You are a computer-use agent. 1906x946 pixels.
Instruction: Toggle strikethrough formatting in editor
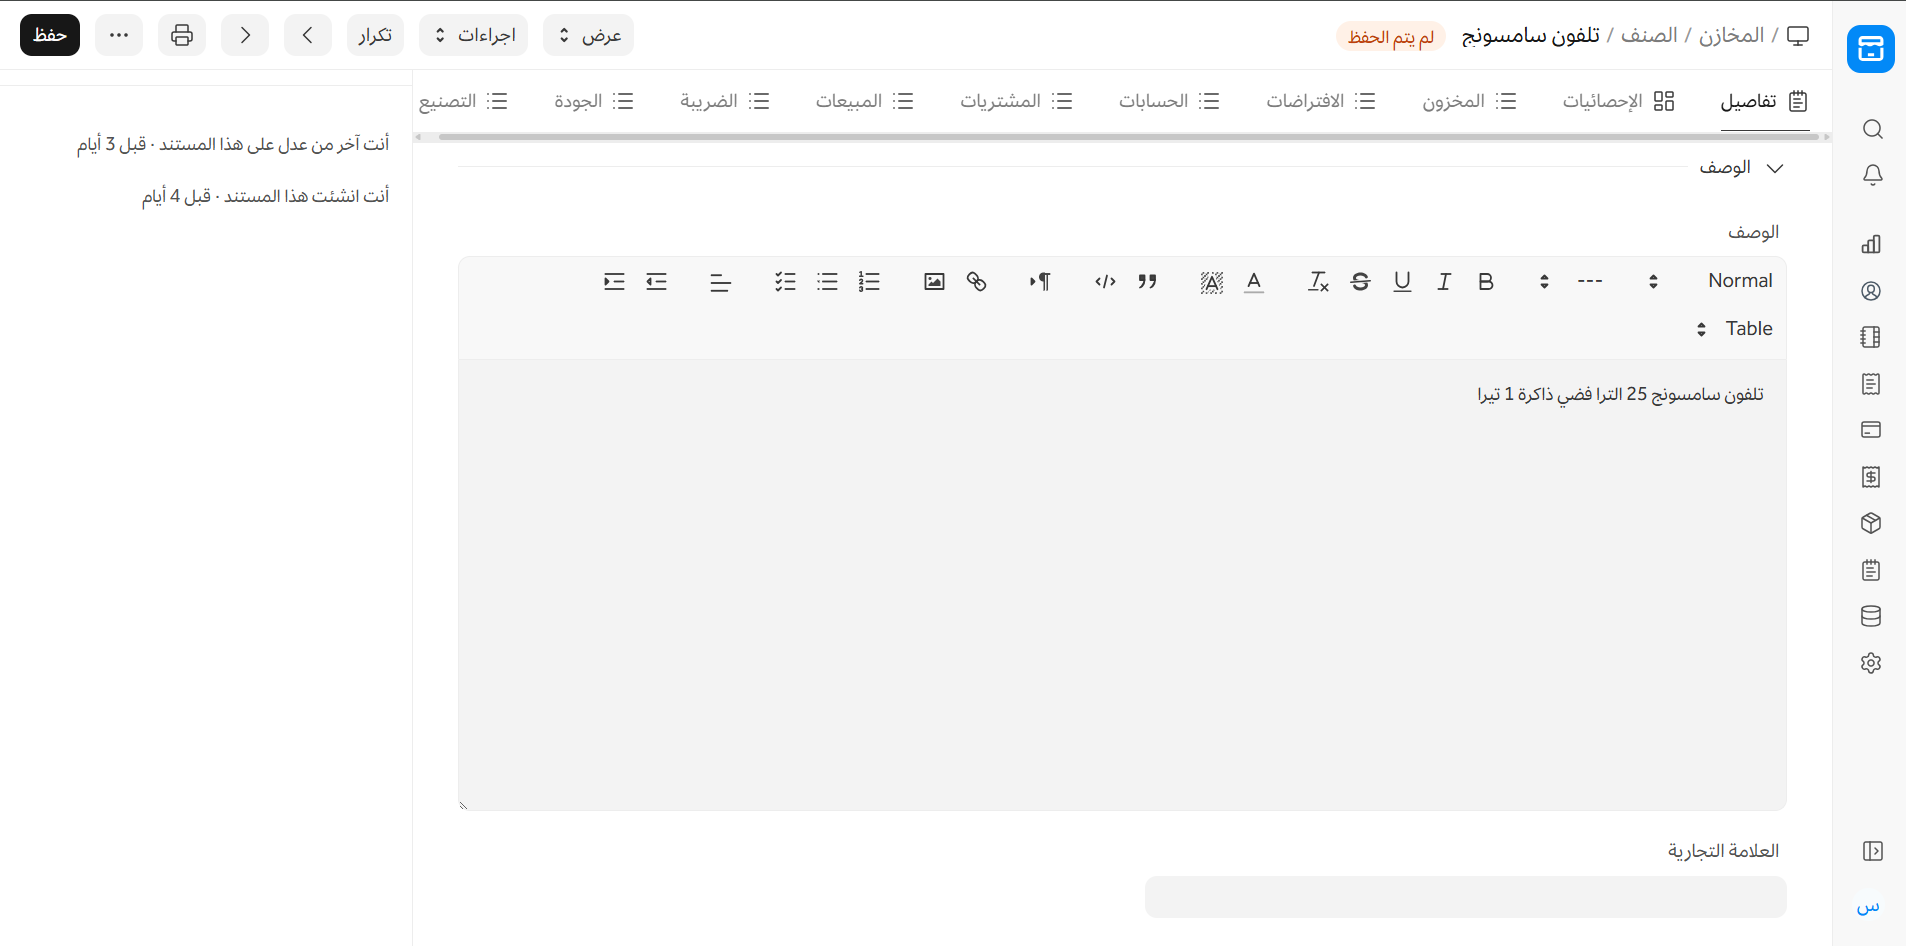(x=1360, y=282)
